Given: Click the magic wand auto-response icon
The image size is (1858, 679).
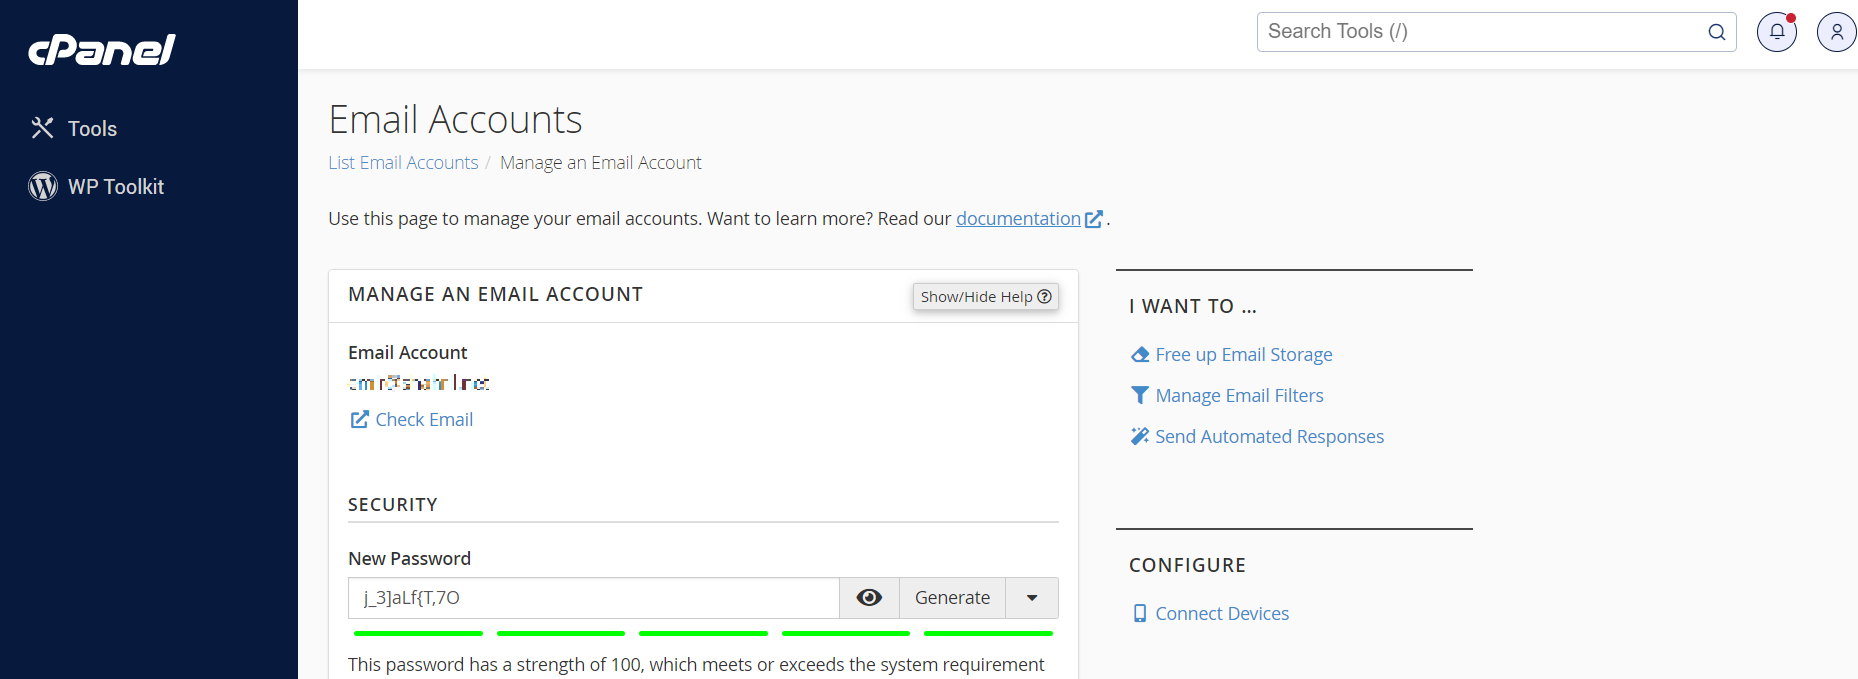Looking at the screenshot, I should point(1140,437).
